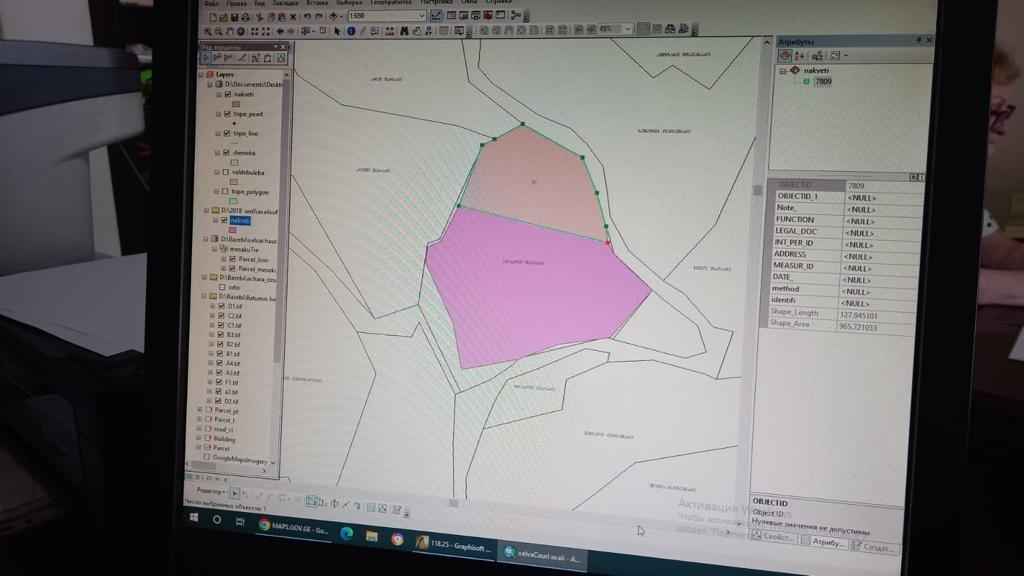Open the Windows Start menu
Viewport: 1024px width, 576px height.
click(x=194, y=518)
